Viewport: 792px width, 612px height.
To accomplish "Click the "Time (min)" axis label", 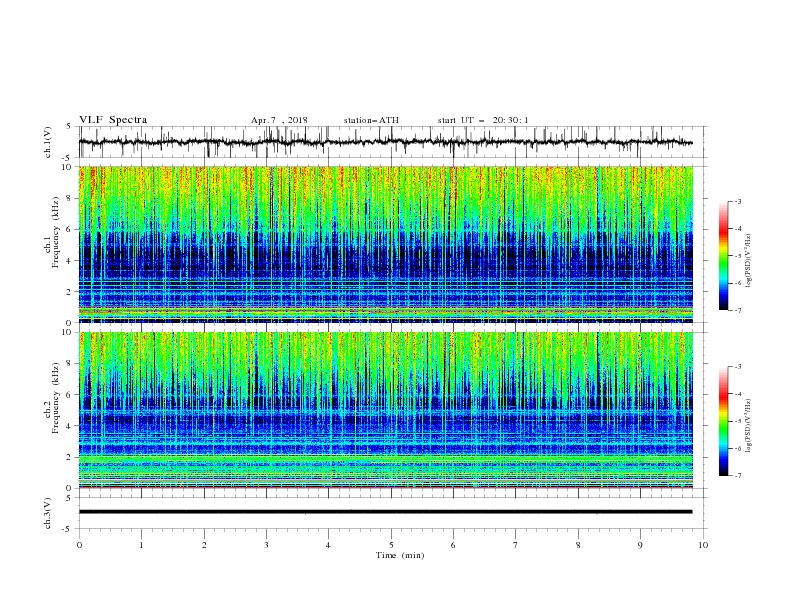I will [400, 555].
